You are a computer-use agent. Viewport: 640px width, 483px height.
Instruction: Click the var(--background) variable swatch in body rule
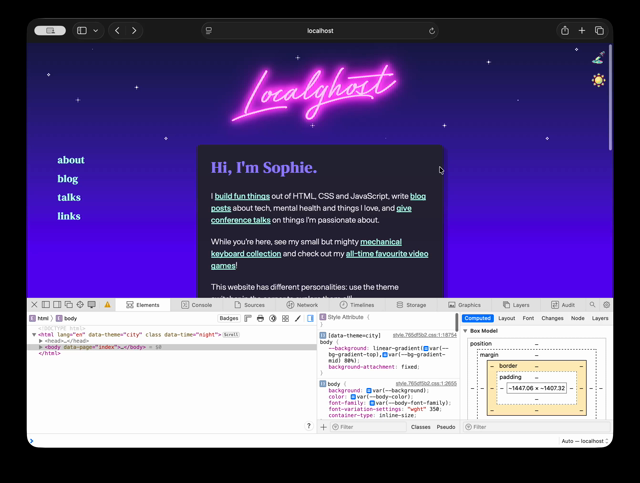click(x=369, y=391)
